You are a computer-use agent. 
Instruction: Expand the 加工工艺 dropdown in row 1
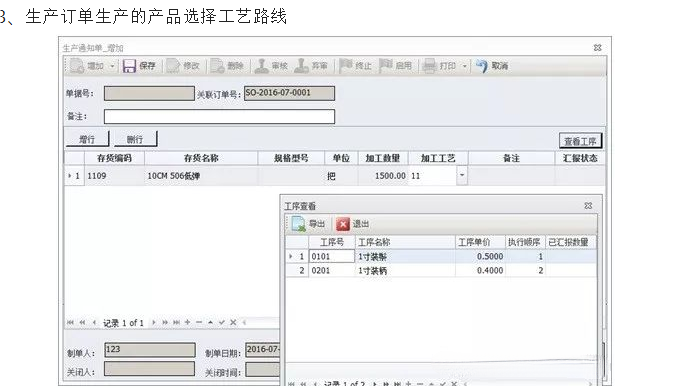[462, 175]
